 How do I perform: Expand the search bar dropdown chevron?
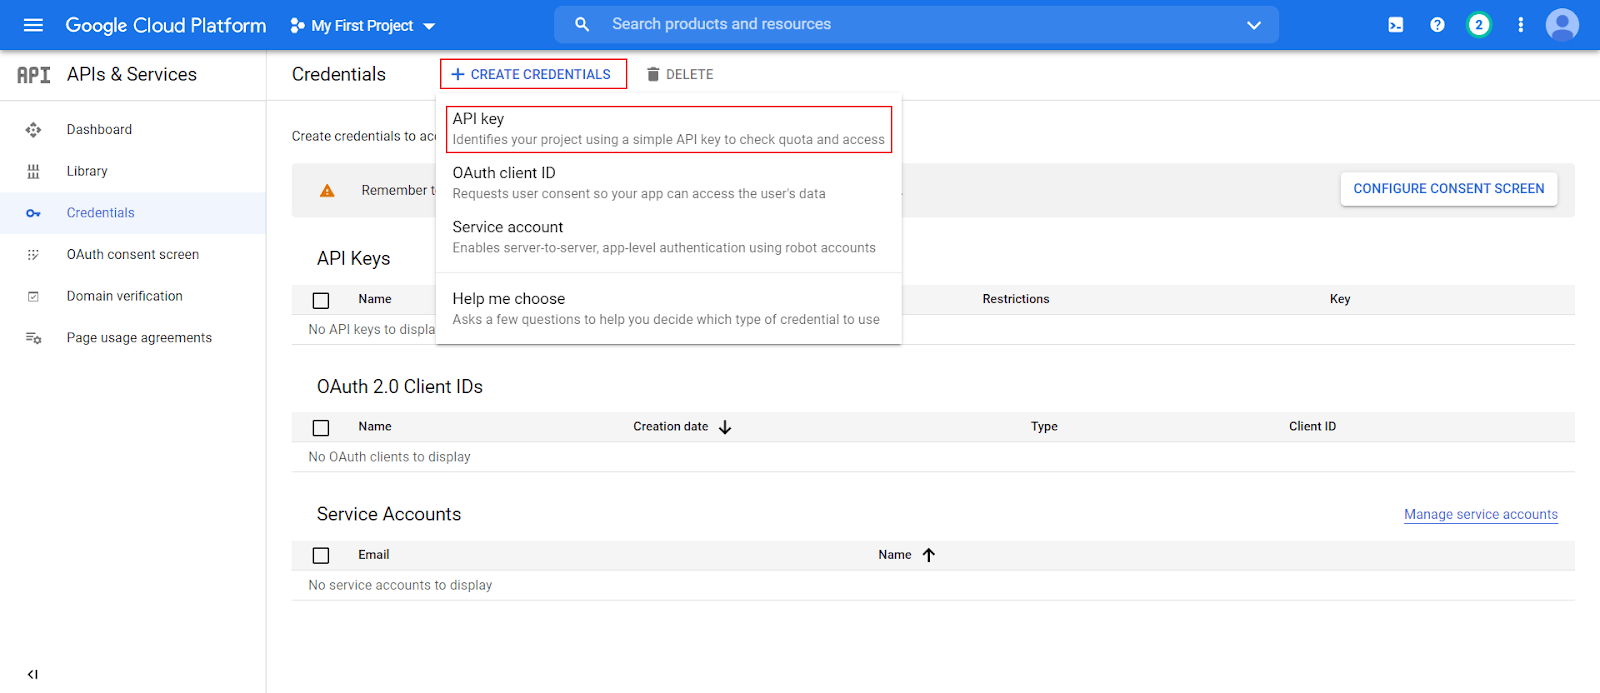1254,25
